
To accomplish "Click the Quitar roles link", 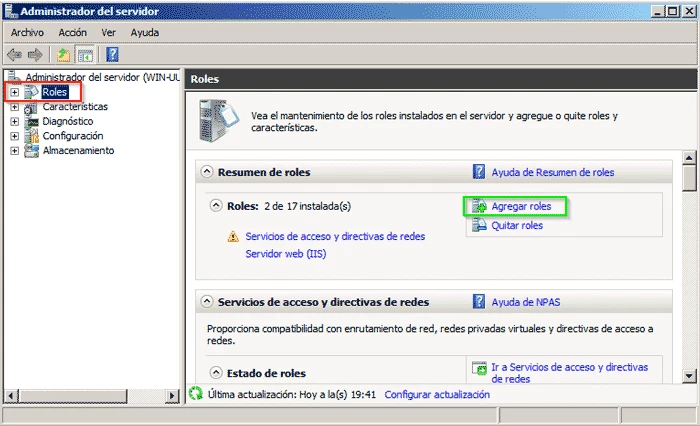I will 517,226.
